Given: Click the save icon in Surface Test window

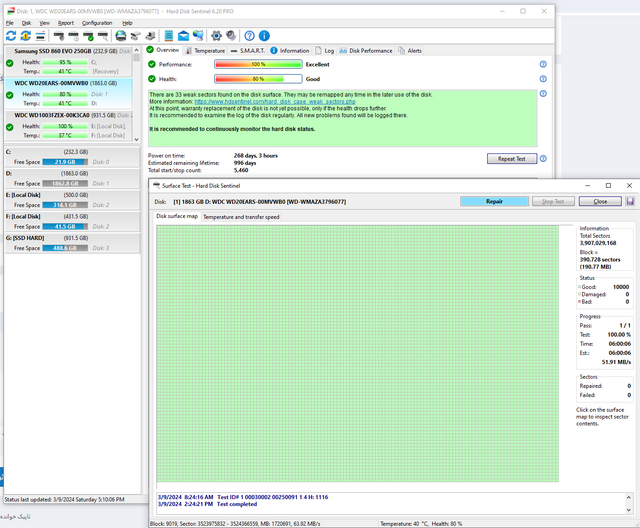Looking at the screenshot, I should [x=630, y=201].
